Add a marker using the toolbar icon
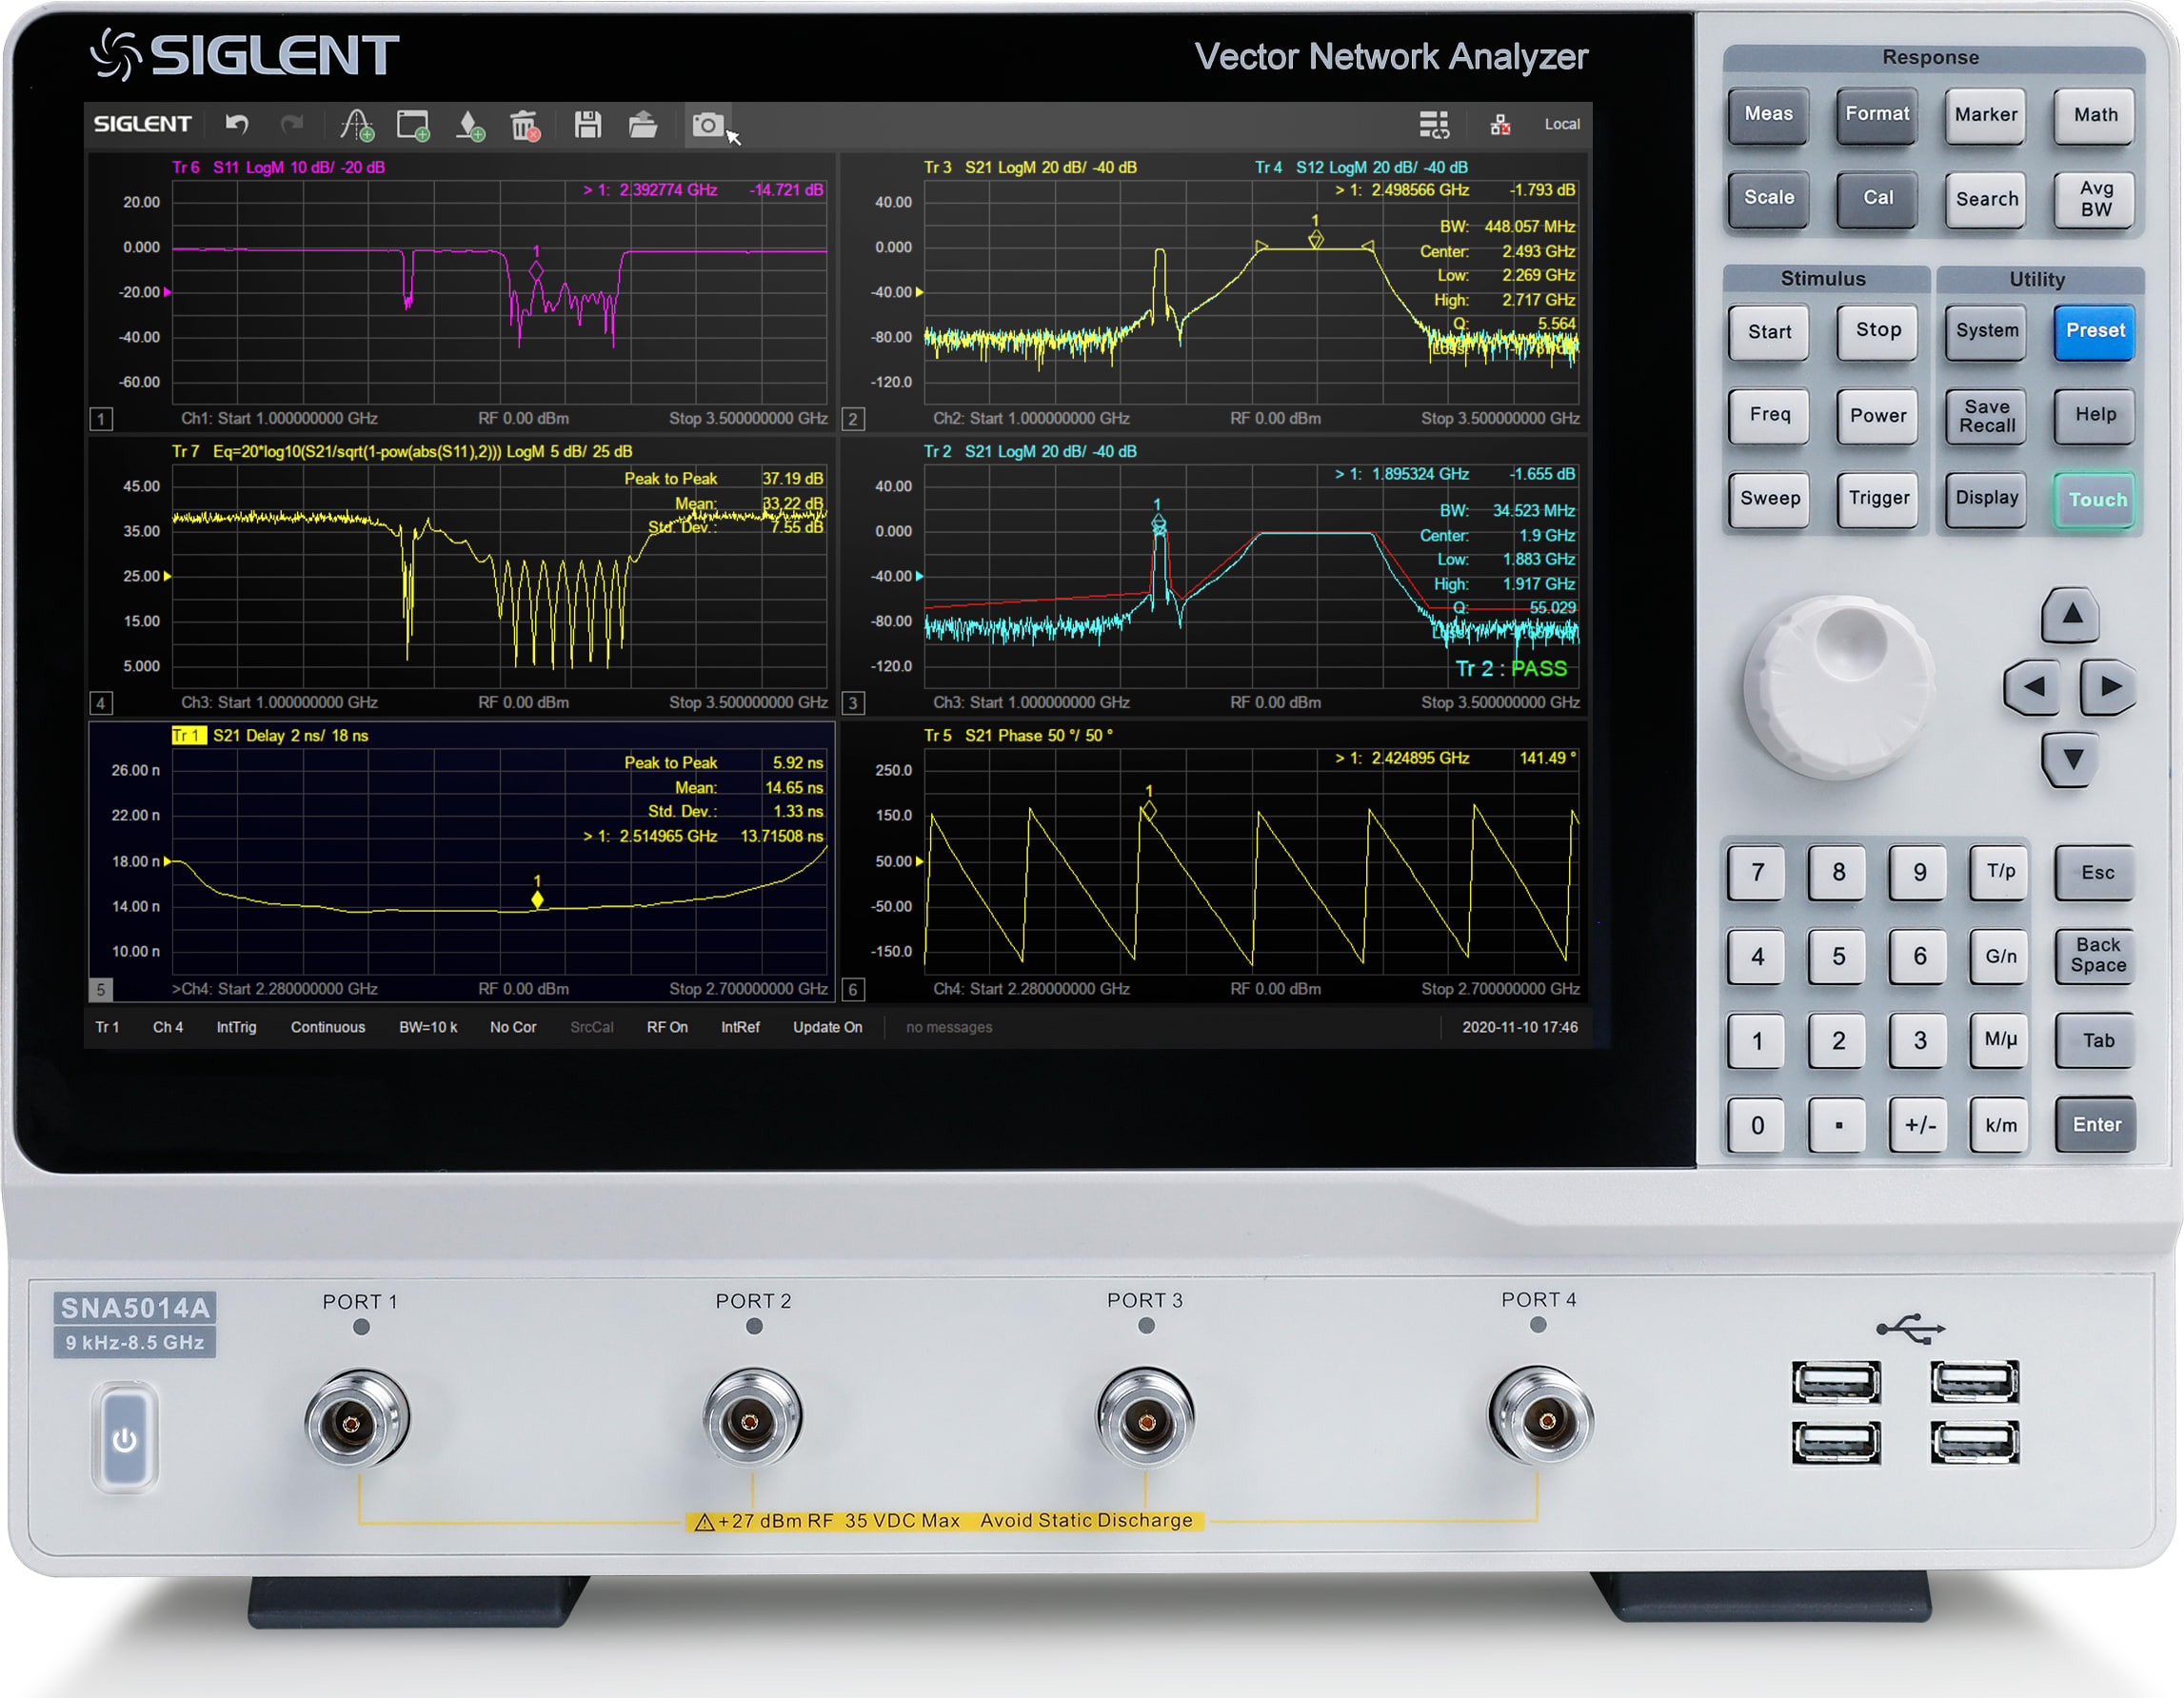Screen dimensions: 2184x1698 470,126
